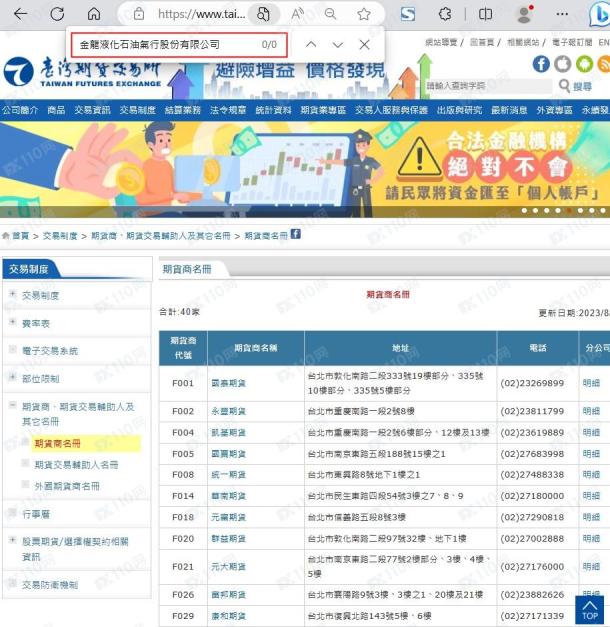The height and width of the screenshot is (627, 610).
Task: Click the anti-fraud banner image
Action: click(x=305, y=170)
